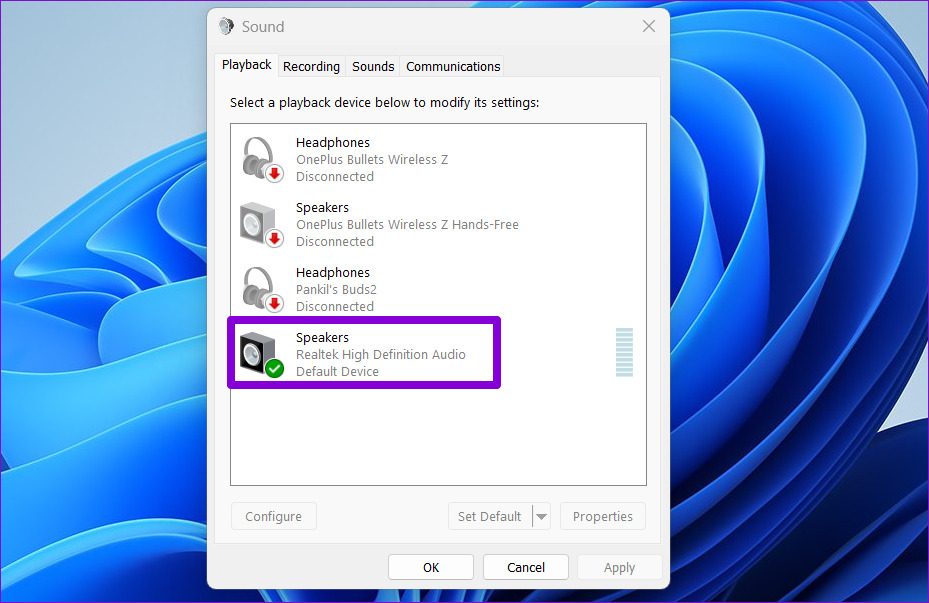Click the Speakers icon for OnePlus Bullets Hands-Free
This screenshot has height=603, width=929.
pyautogui.click(x=258, y=220)
